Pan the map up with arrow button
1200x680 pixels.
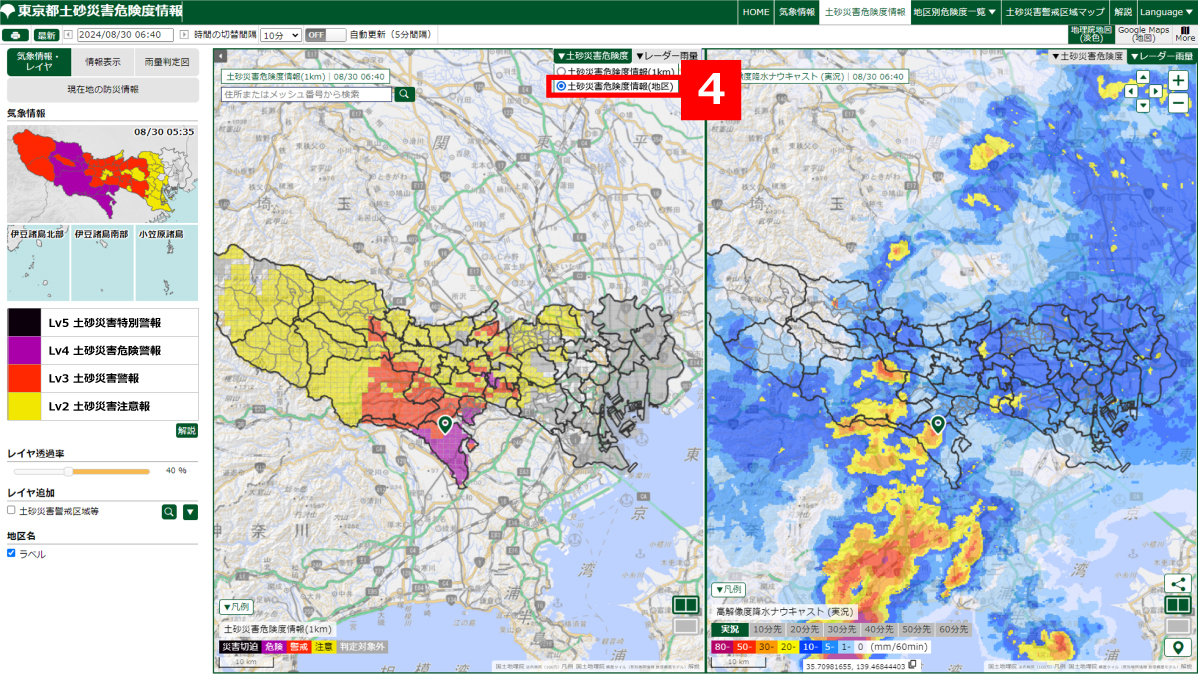click(1144, 78)
